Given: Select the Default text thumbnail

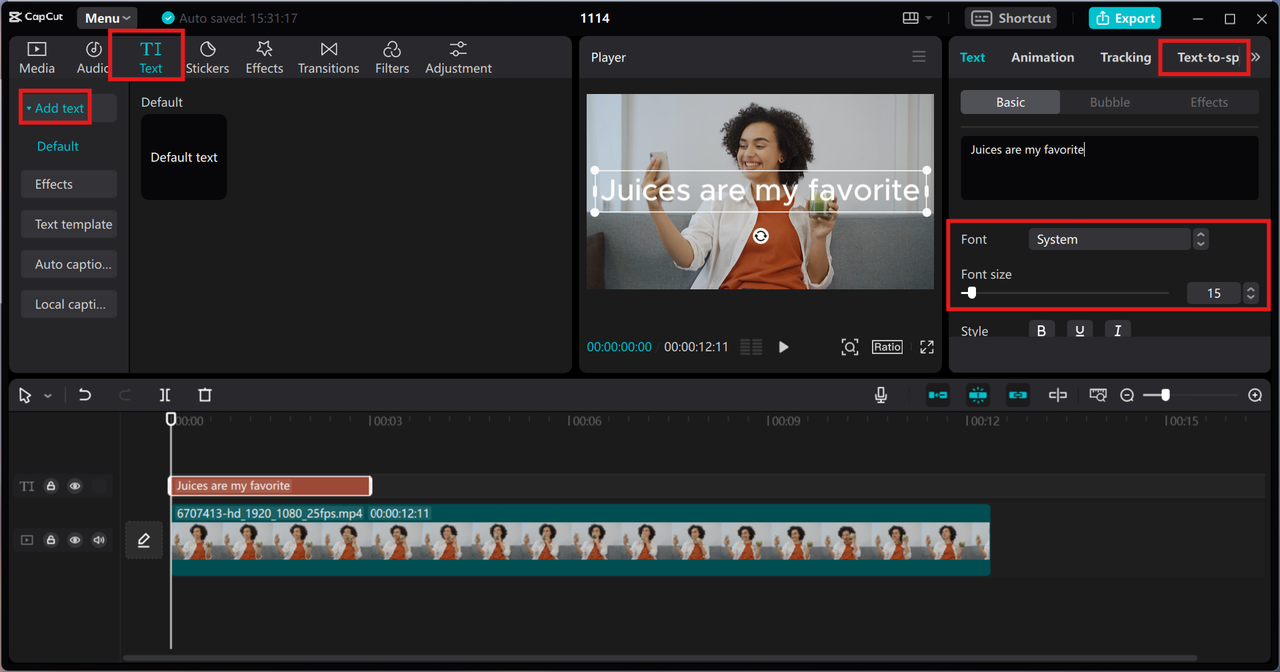Looking at the screenshot, I should point(184,157).
